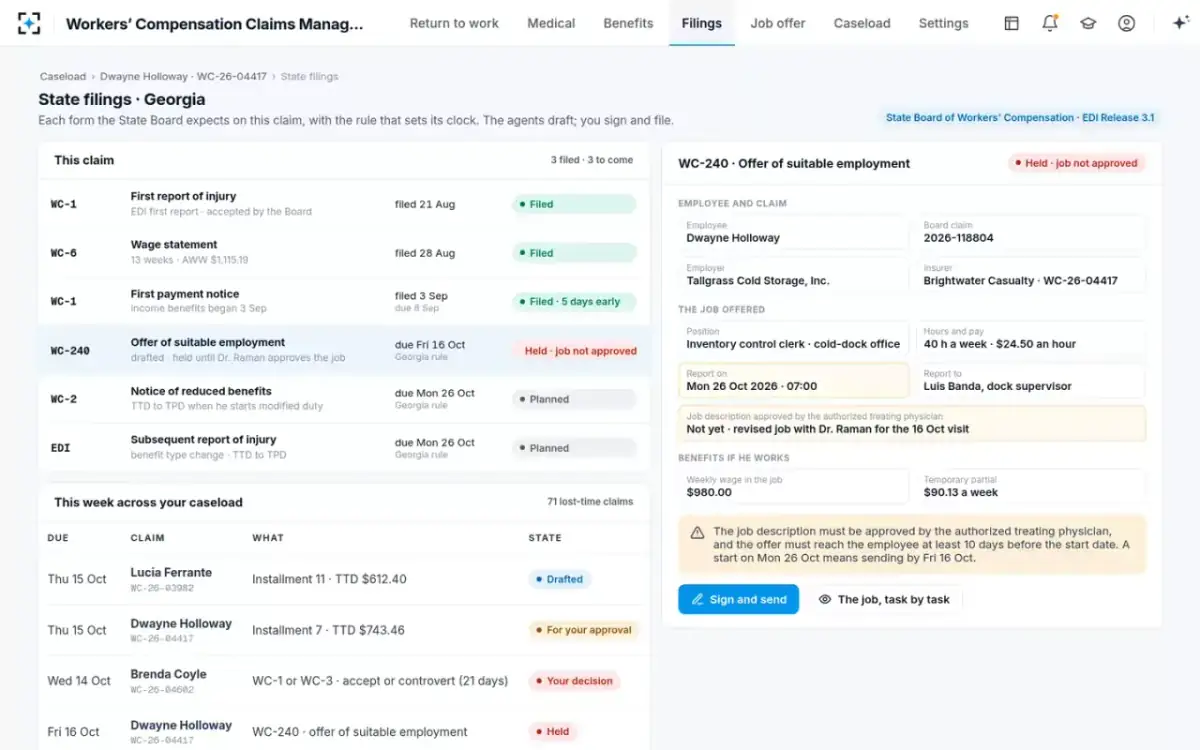The width and height of the screenshot is (1200, 750).
Task: Click Insurer Brightwater Casualty field
Action: pyautogui.click(x=1031, y=275)
